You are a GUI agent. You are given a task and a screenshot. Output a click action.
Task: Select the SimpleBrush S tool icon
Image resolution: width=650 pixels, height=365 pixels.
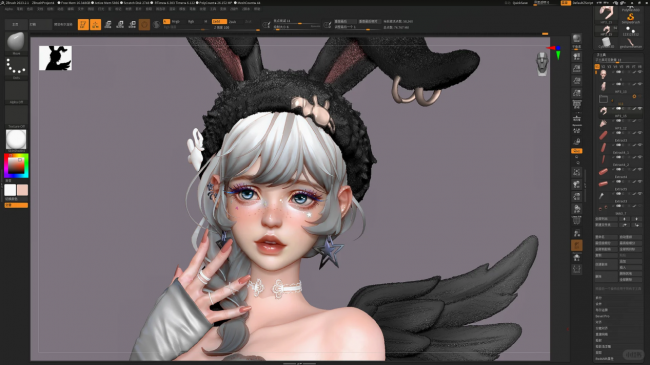(x=631, y=17)
